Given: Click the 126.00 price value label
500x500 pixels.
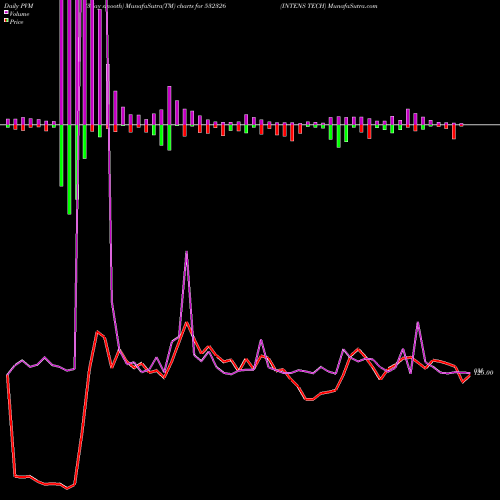Looking at the screenshot, I should tap(483, 372).
